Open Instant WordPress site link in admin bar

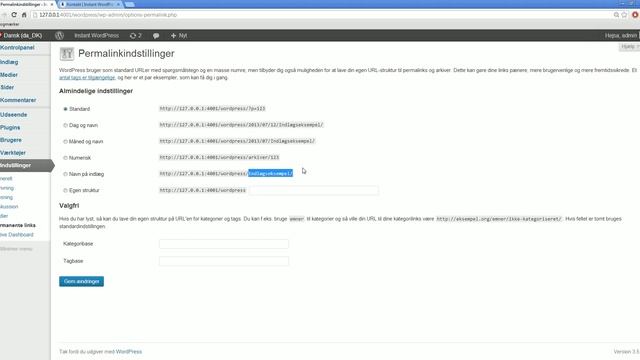click(x=96, y=36)
